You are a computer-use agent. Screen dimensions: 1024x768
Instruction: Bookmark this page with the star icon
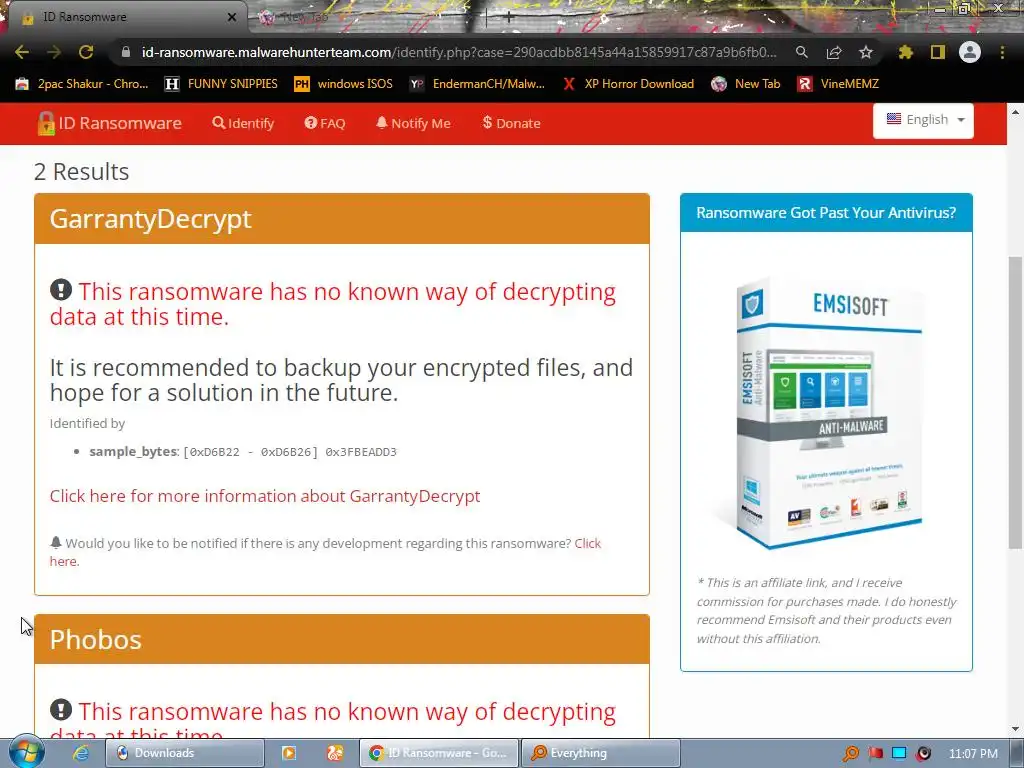(866, 52)
